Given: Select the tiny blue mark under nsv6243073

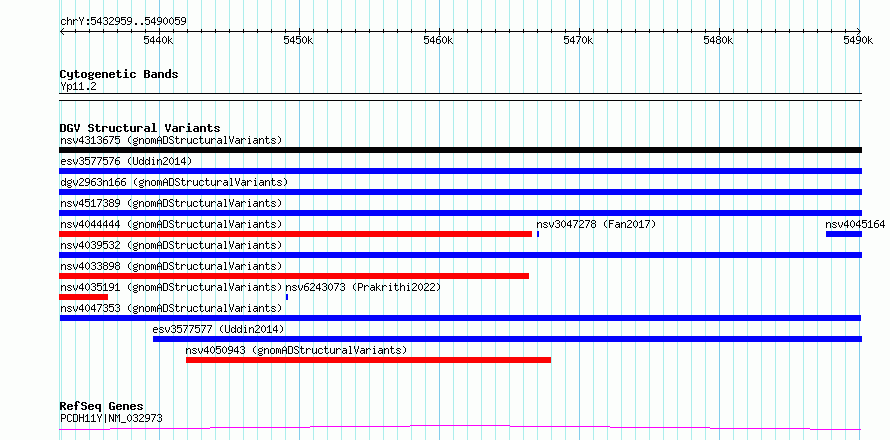Looking at the screenshot, I should [287, 297].
